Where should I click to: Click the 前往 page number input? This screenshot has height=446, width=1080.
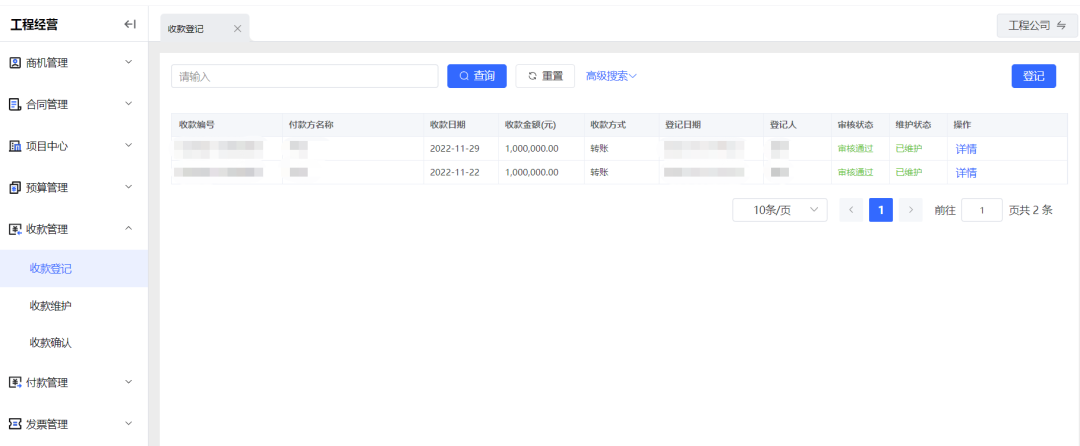982,210
